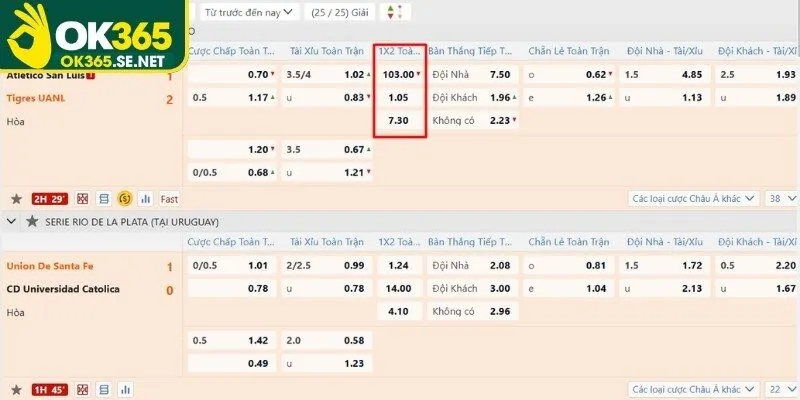
Task: Pick Không có next goal at 2.96
Action: [x=473, y=311]
